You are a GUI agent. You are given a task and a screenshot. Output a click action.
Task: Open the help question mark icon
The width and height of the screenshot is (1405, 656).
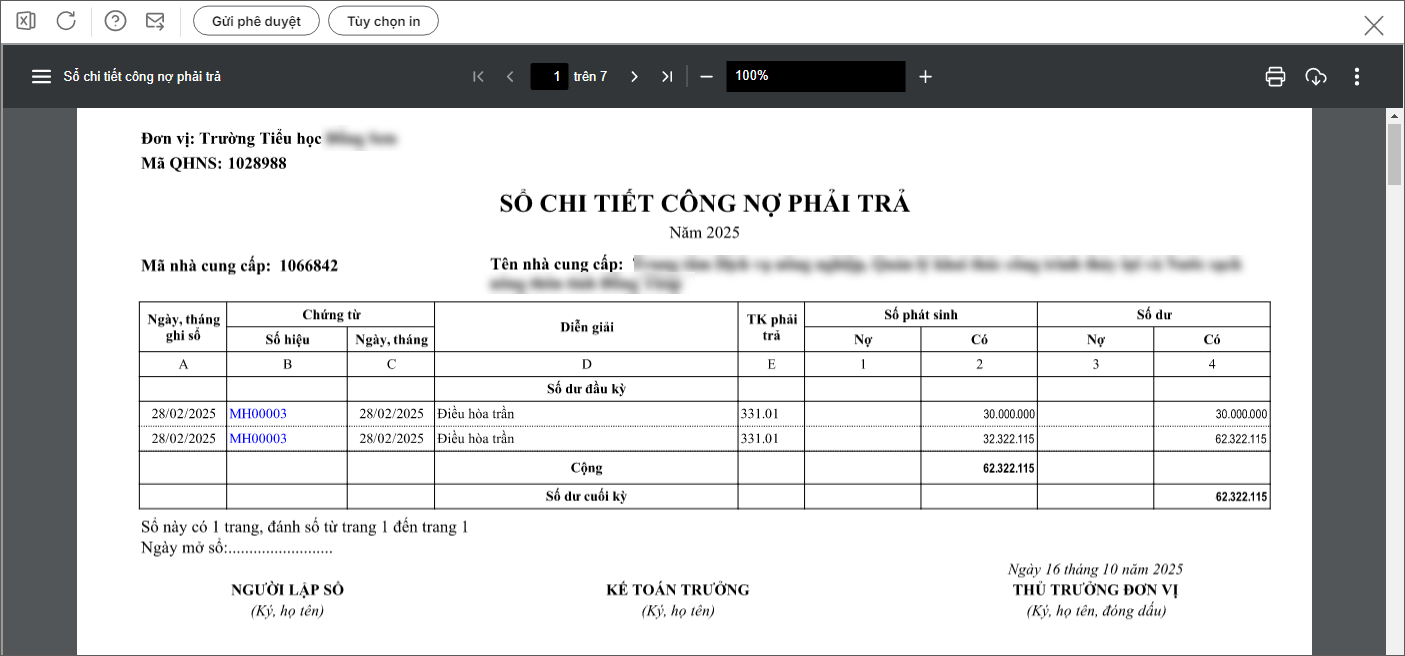point(115,21)
